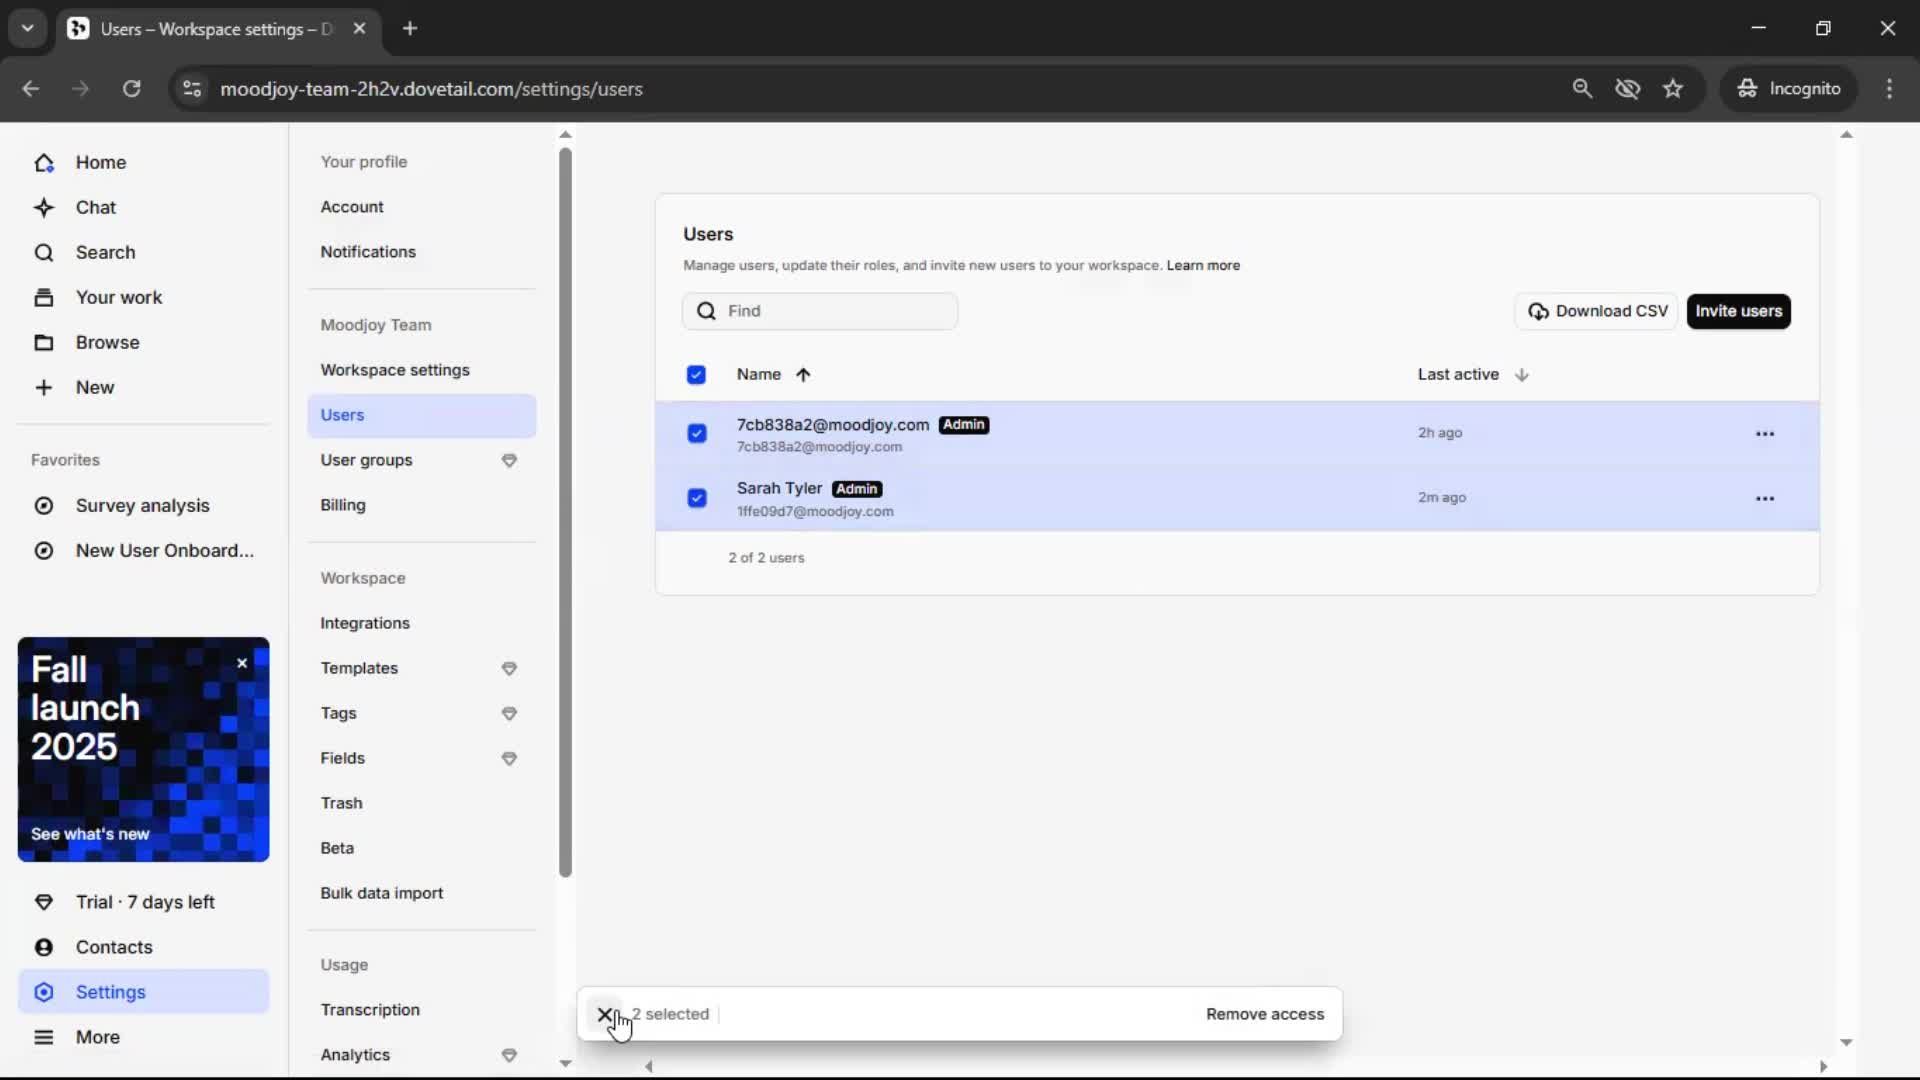Click the Contacts person icon
Viewport: 1920px width, 1080px height.
tap(44, 947)
